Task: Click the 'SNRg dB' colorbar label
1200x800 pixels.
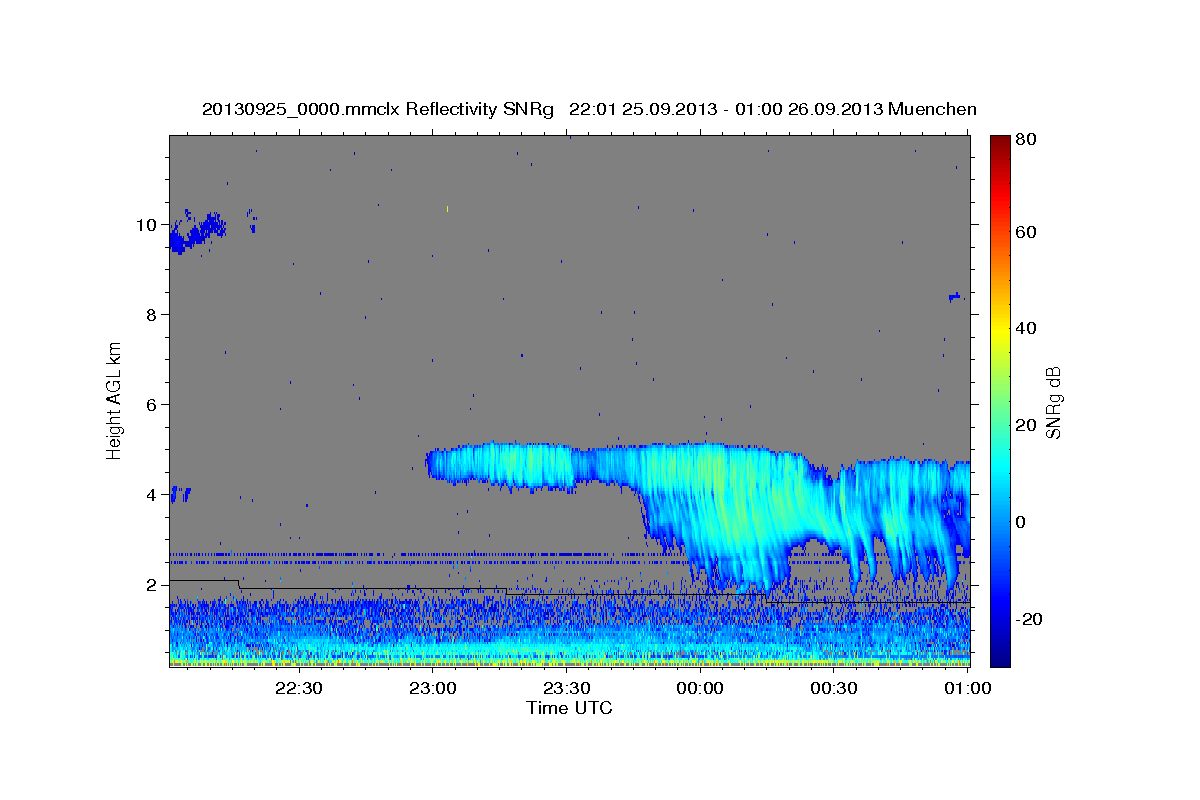Action: click(x=1053, y=402)
